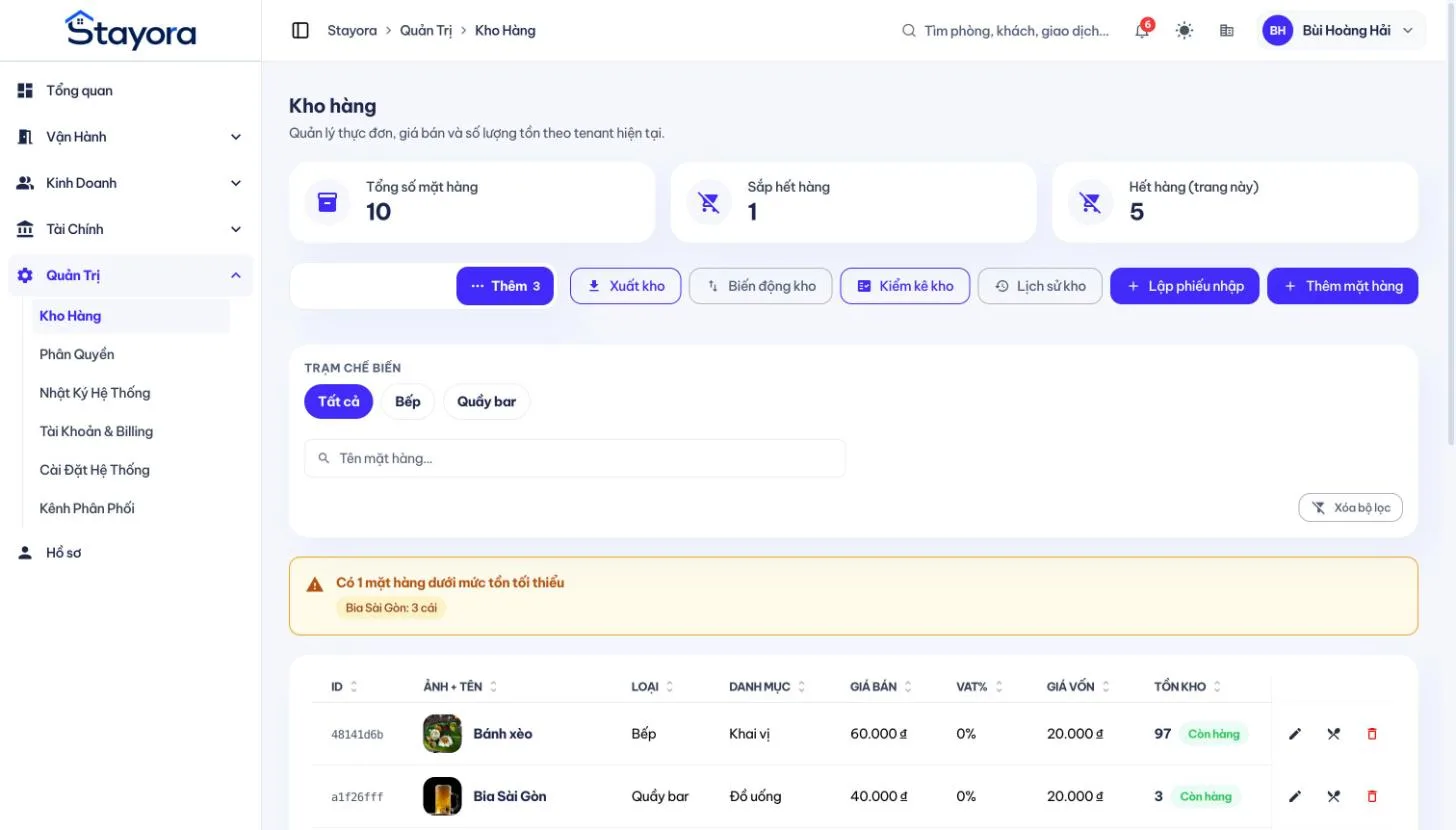Select the Tất cả station filter chip
The height and width of the screenshot is (830, 1456).
[x=339, y=401]
